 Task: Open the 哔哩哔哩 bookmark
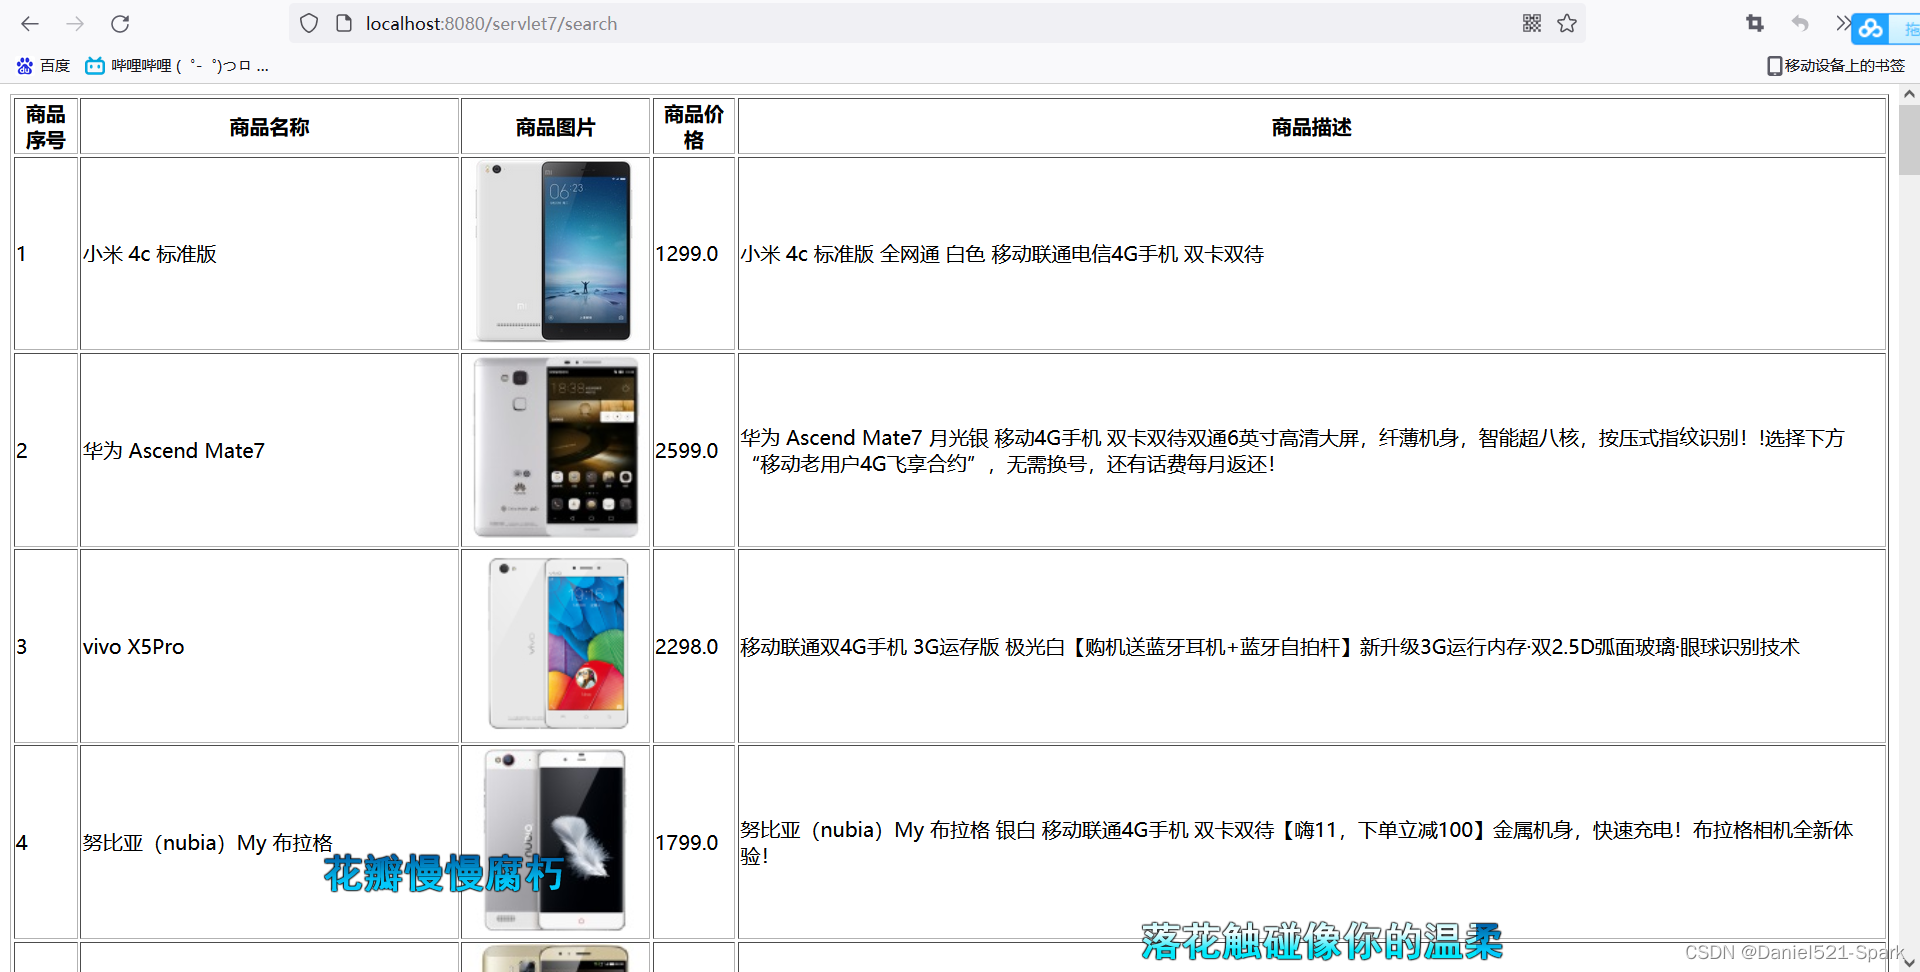pos(177,66)
